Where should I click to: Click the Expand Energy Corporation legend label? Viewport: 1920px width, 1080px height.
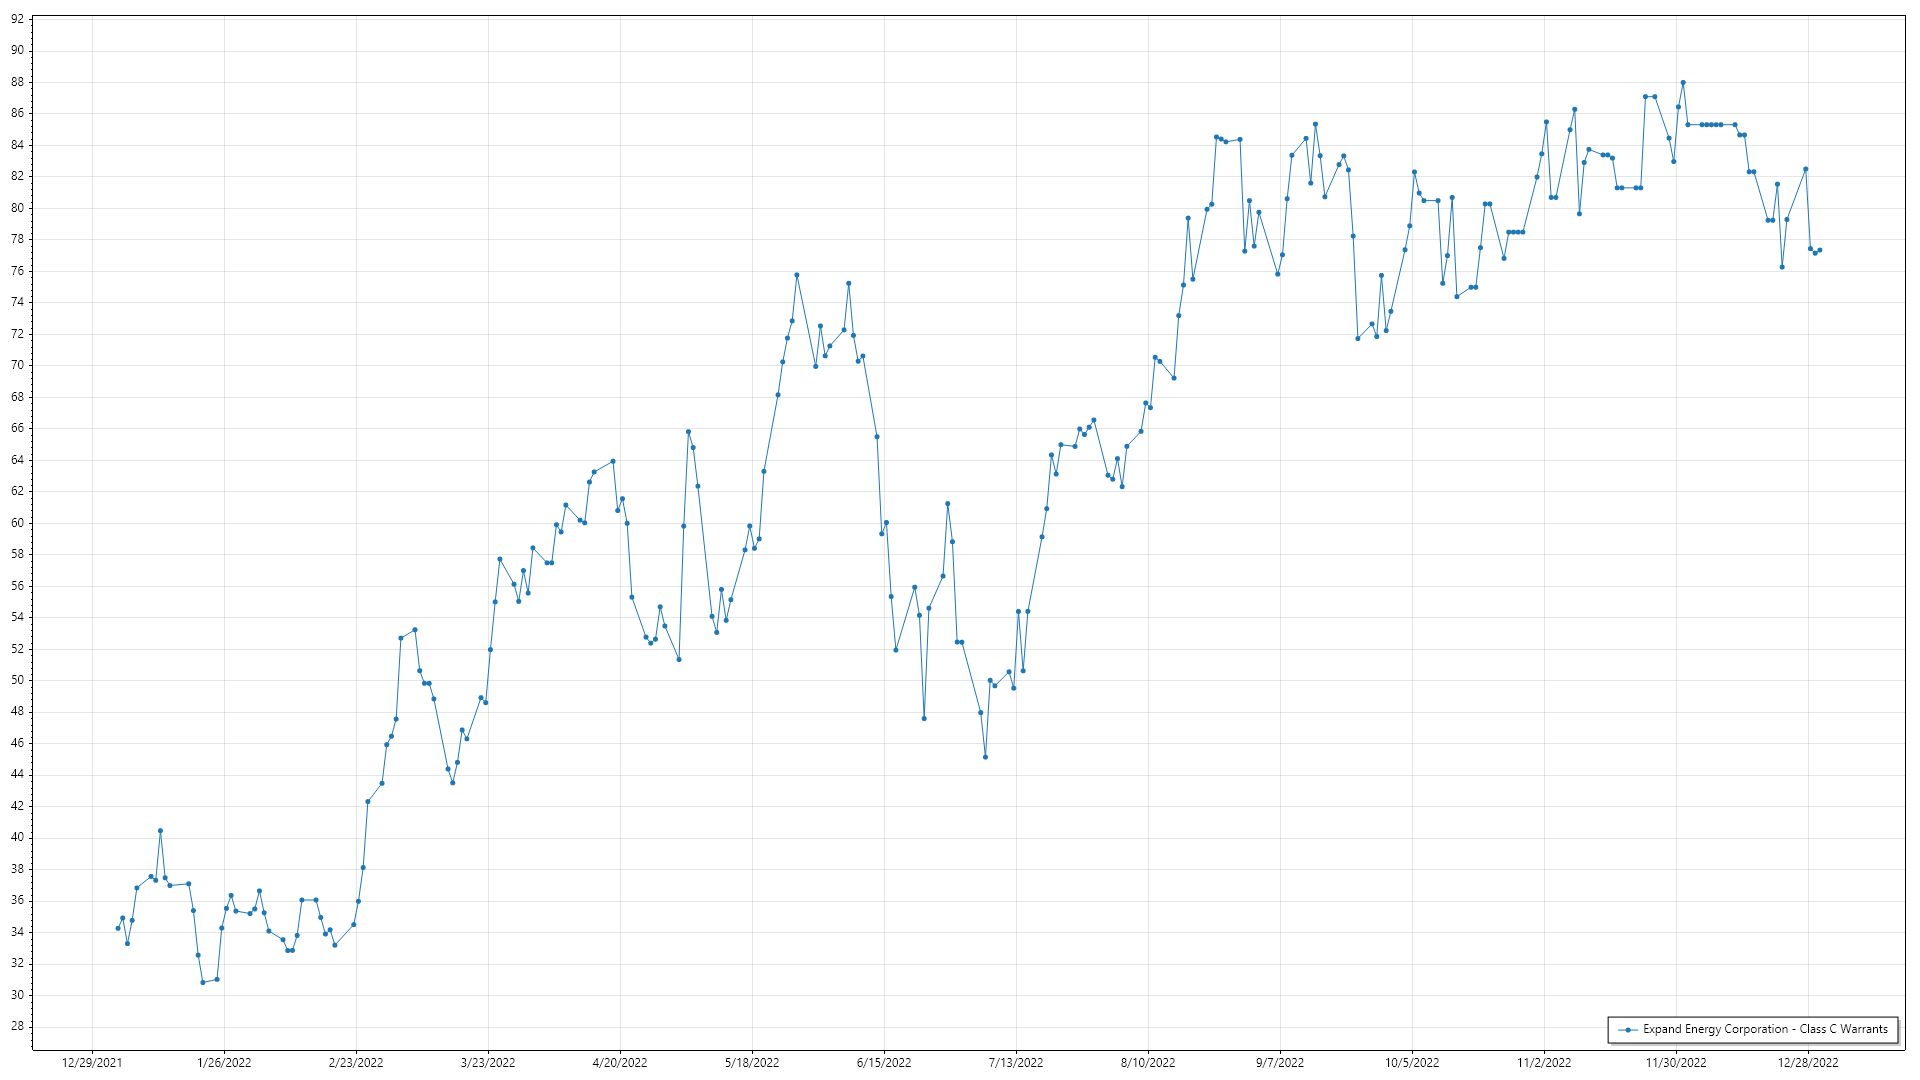click(x=1765, y=1029)
